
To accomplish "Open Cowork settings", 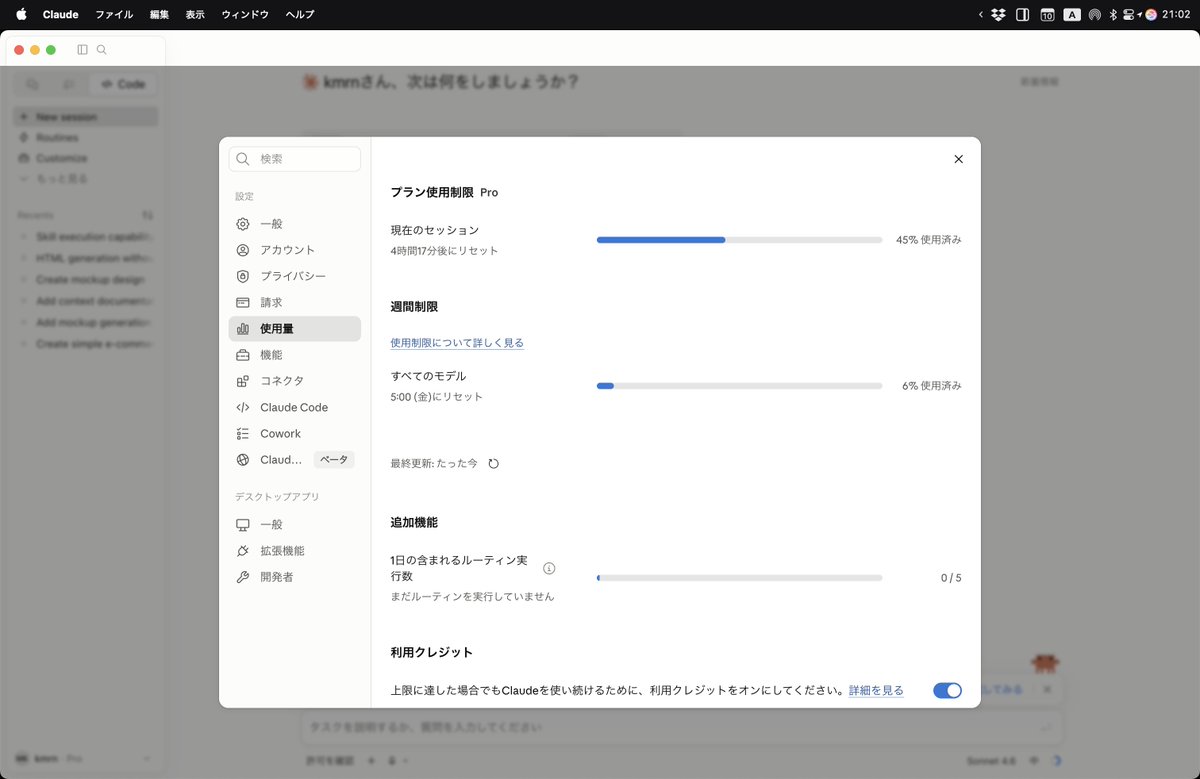I will pyautogui.click(x=294, y=434).
